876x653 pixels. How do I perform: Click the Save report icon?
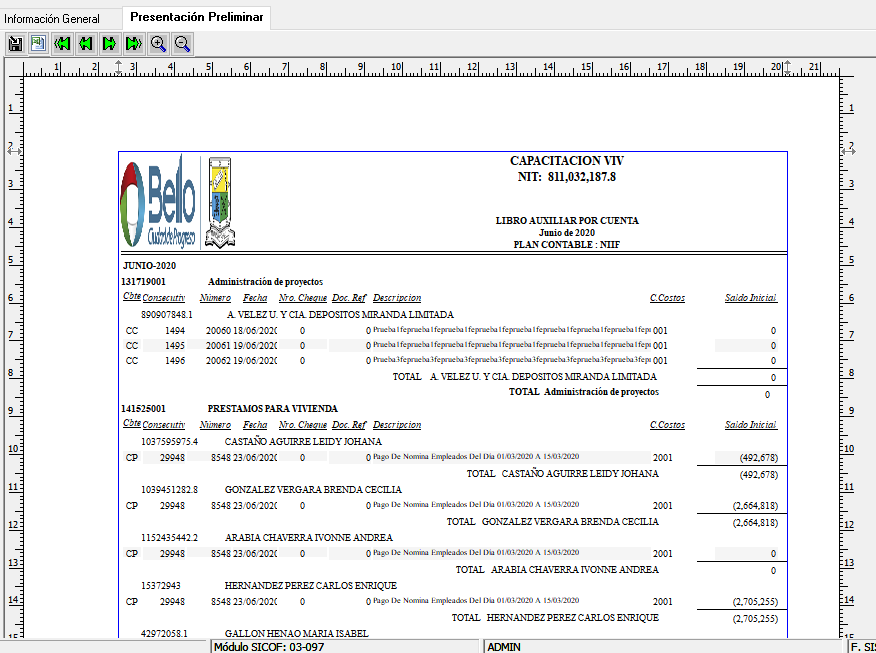(x=15, y=43)
